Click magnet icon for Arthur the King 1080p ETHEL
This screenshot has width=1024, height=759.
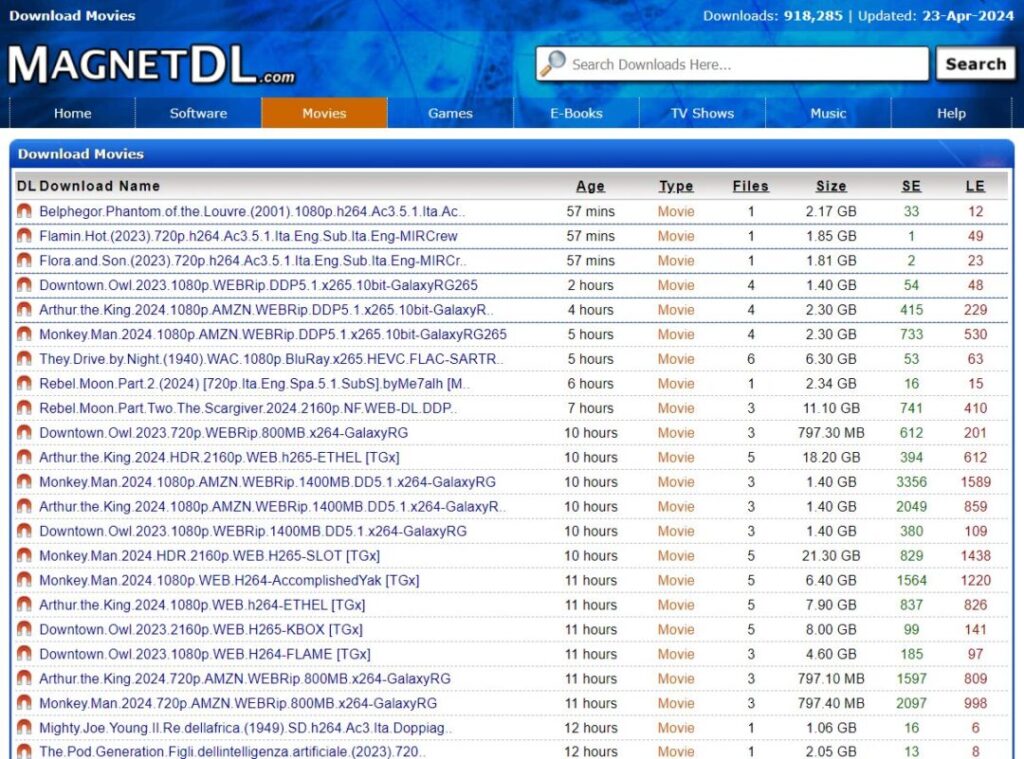(x=24, y=605)
